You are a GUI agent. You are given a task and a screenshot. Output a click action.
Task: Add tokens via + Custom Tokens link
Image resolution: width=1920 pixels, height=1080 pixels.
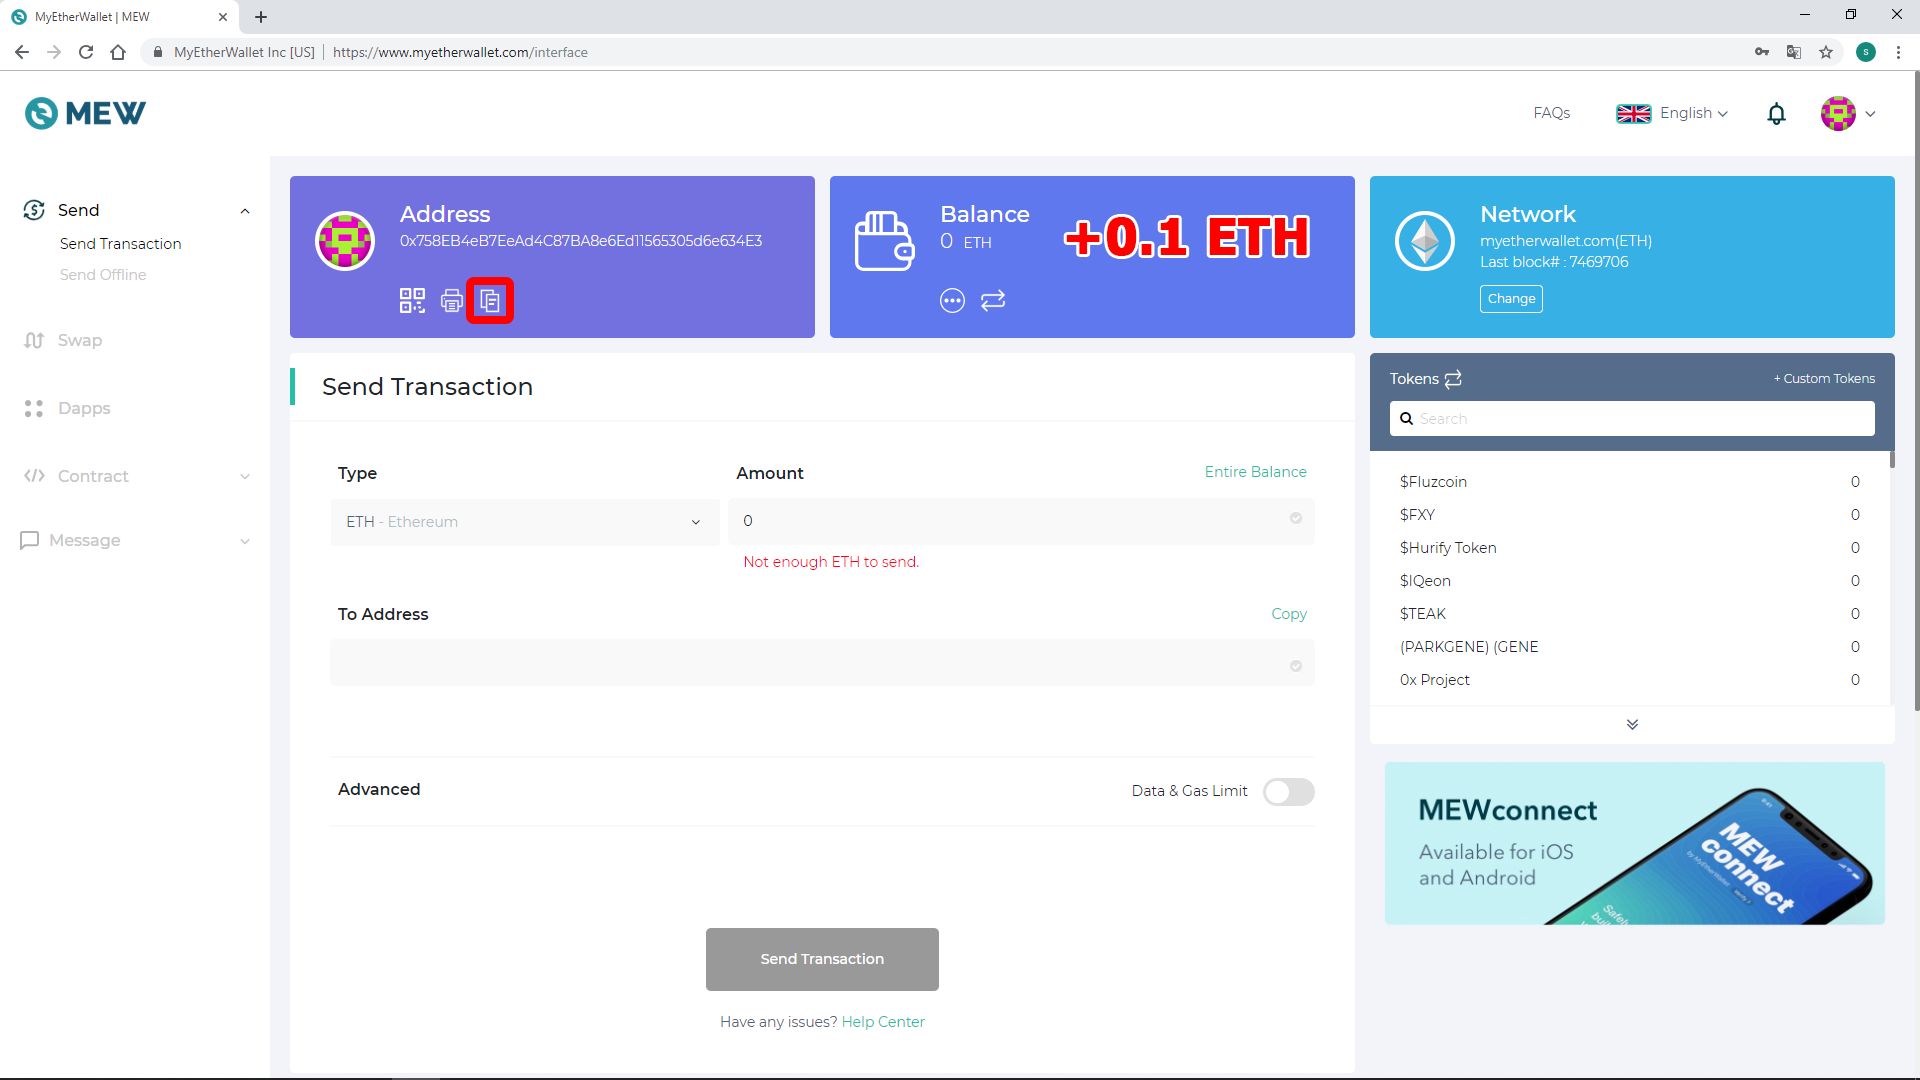click(1824, 378)
